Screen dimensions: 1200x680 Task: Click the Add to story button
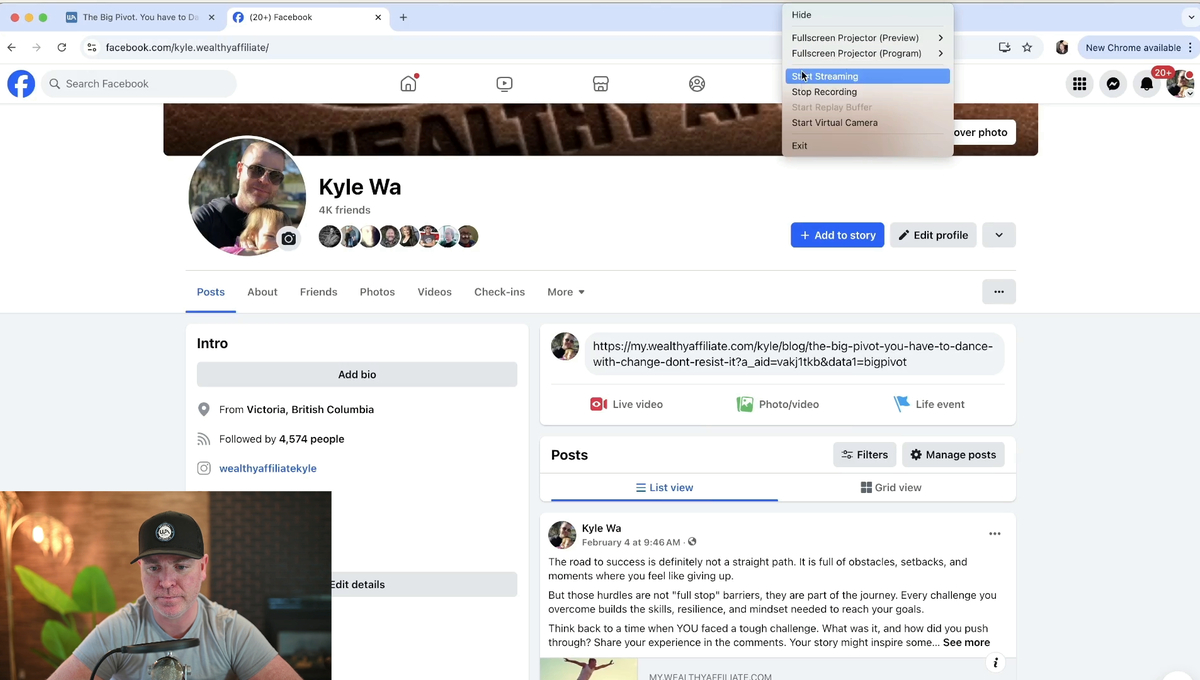837,235
